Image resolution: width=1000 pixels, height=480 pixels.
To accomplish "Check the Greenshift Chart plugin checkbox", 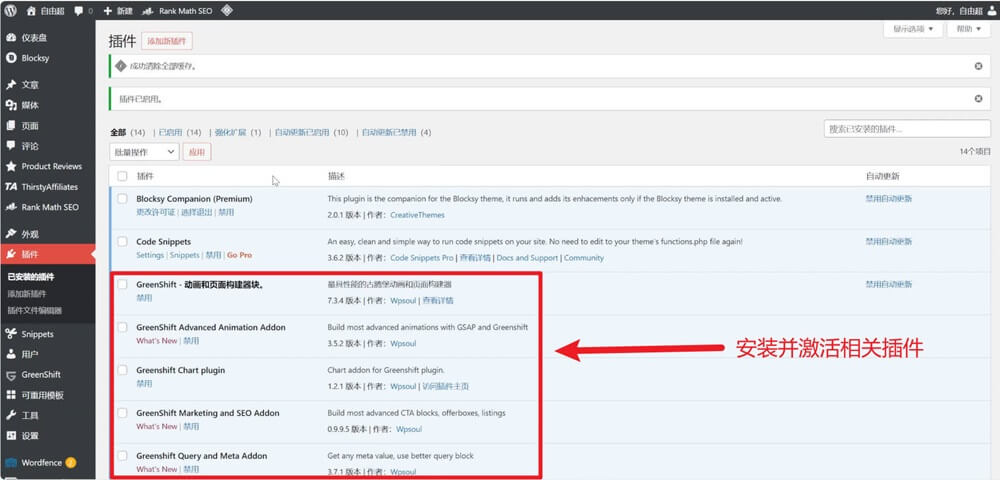I will pos(122,370).
